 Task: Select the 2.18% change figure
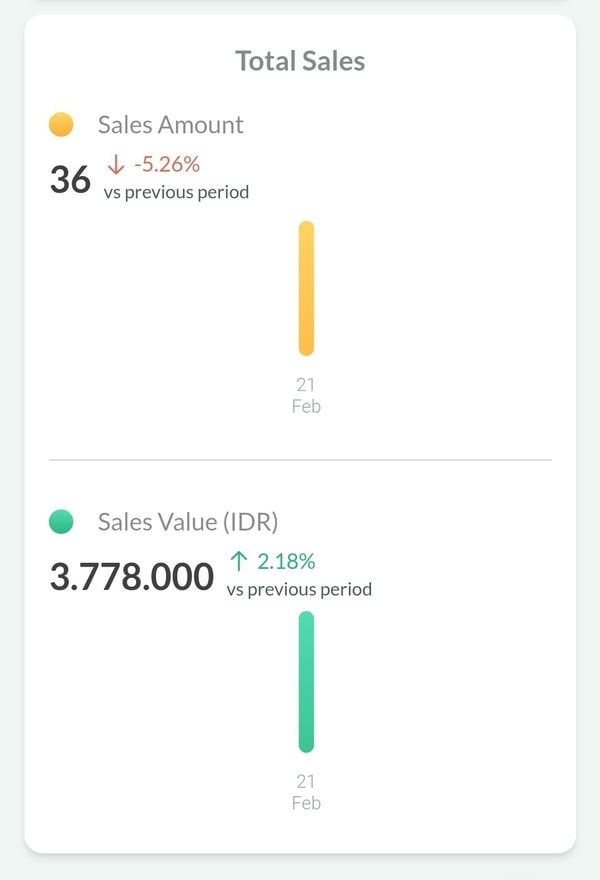point(286,562)
